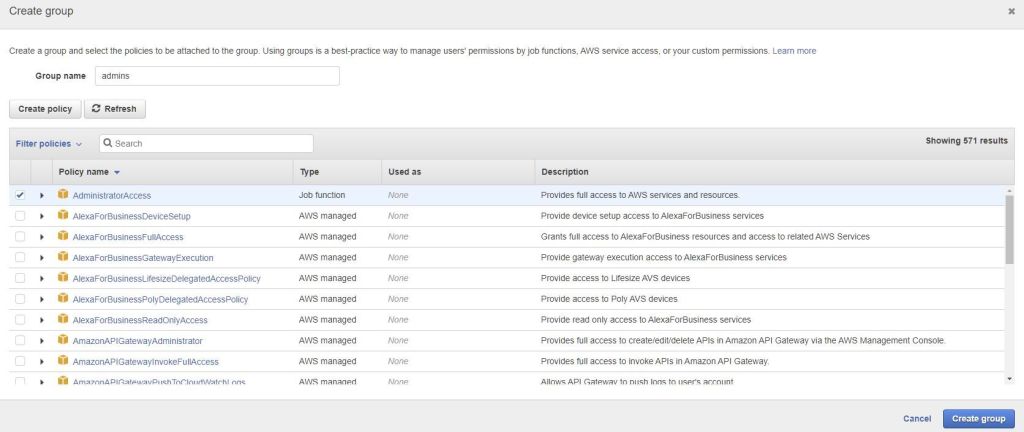
Task: Click the AlexaForBusinessDeviceSetup policy box icon
Action: 63,216
